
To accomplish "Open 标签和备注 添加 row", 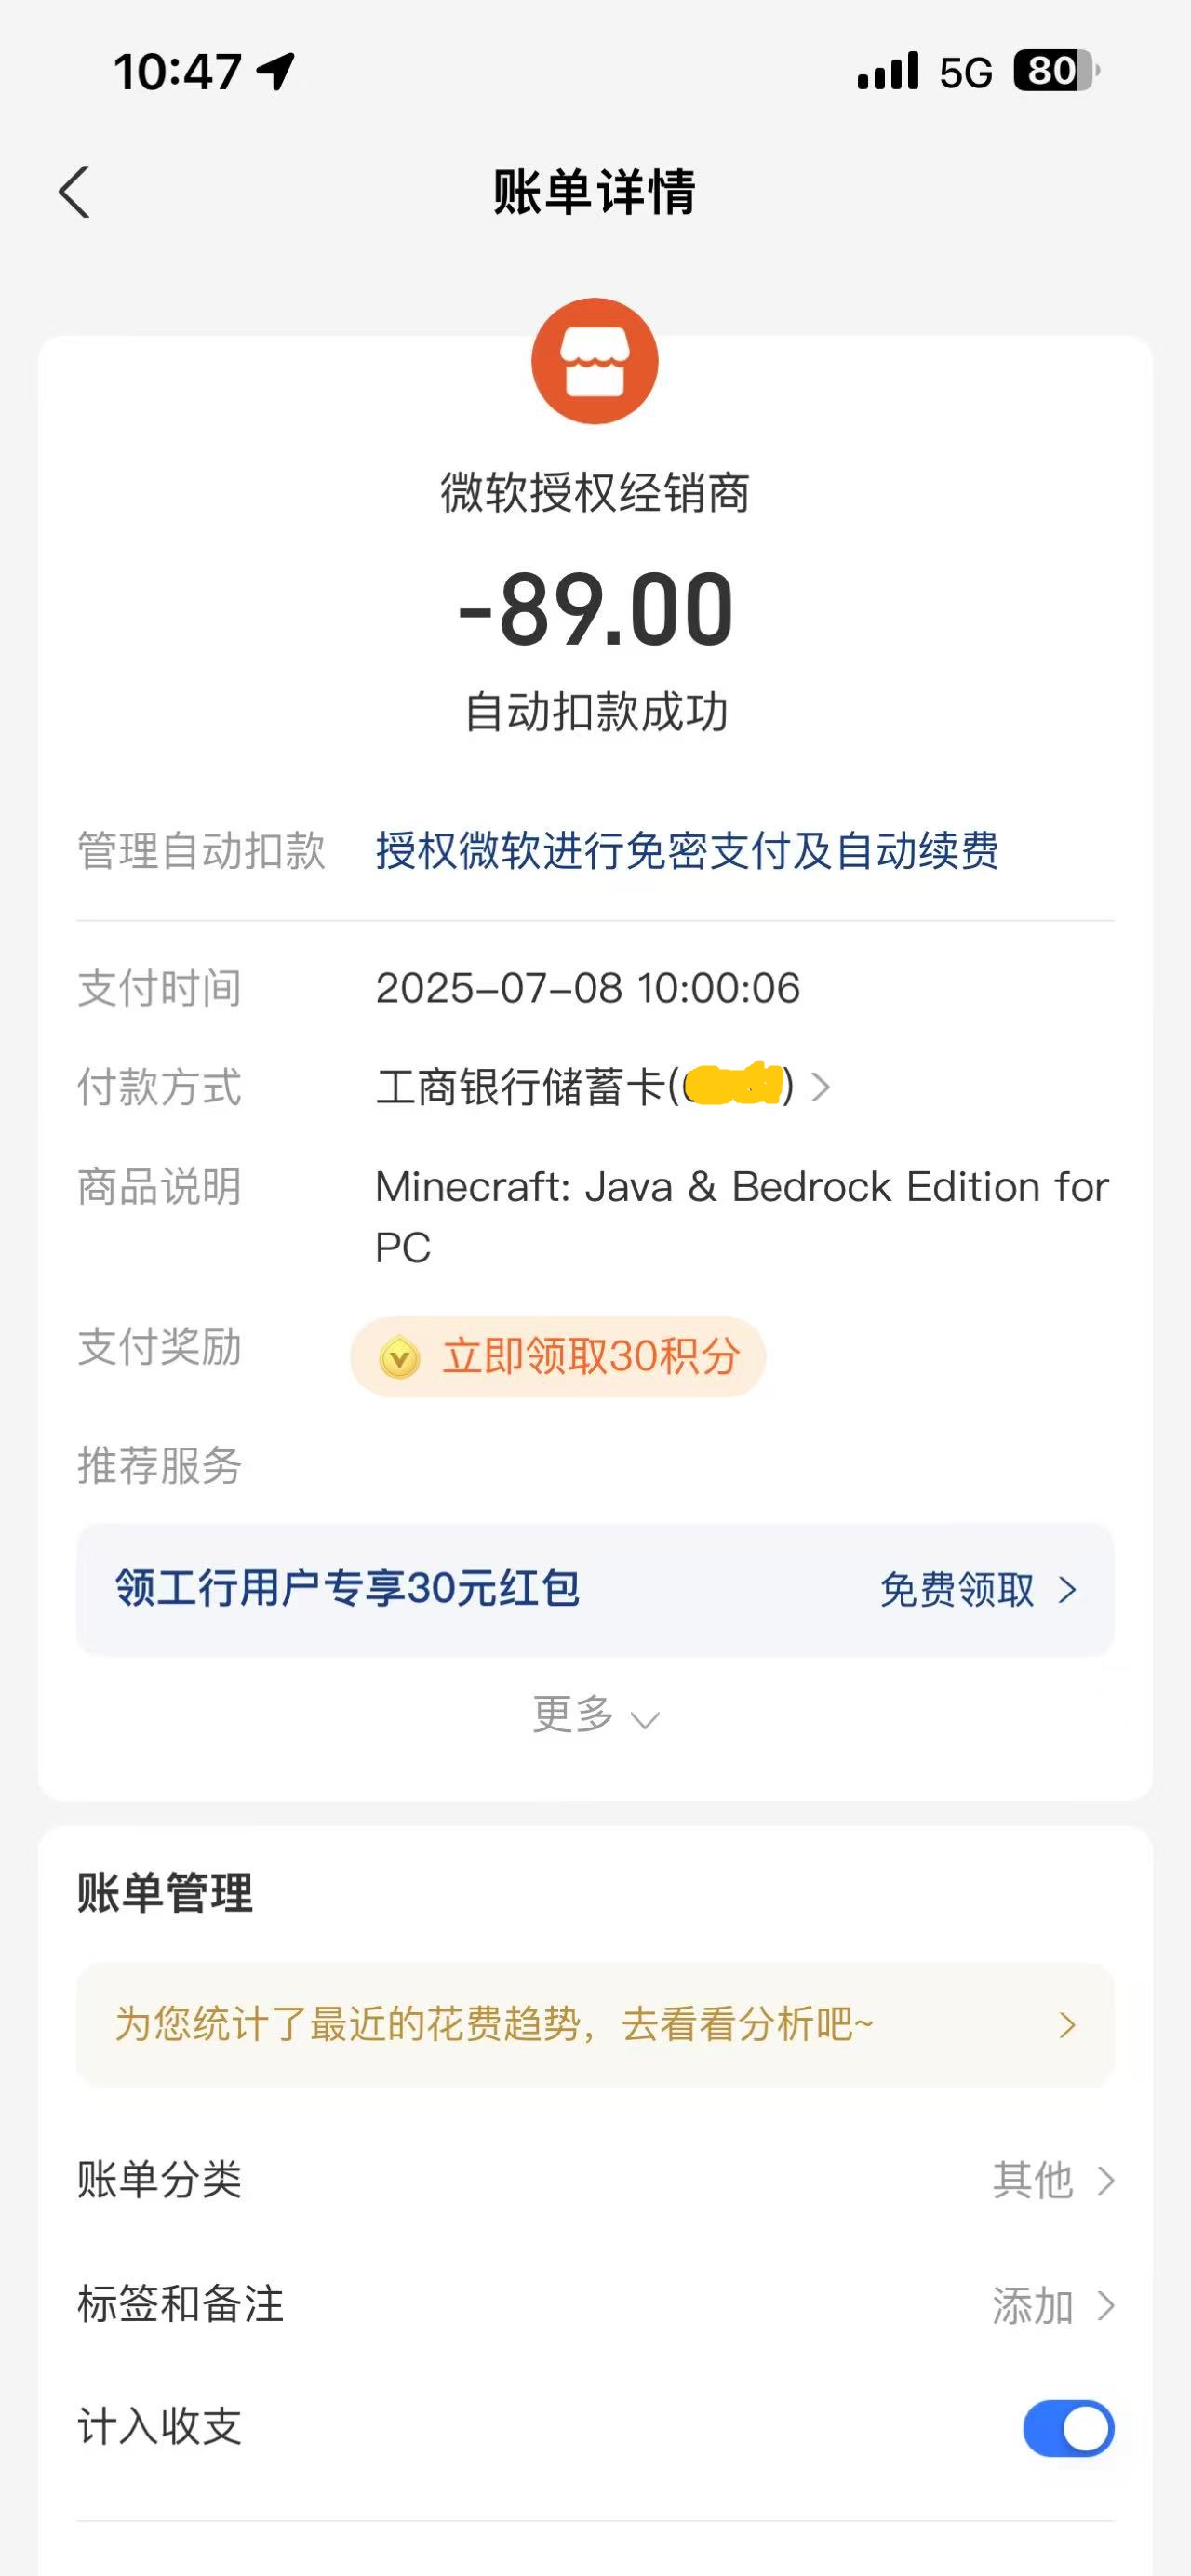I will [x=595, y=2305].
